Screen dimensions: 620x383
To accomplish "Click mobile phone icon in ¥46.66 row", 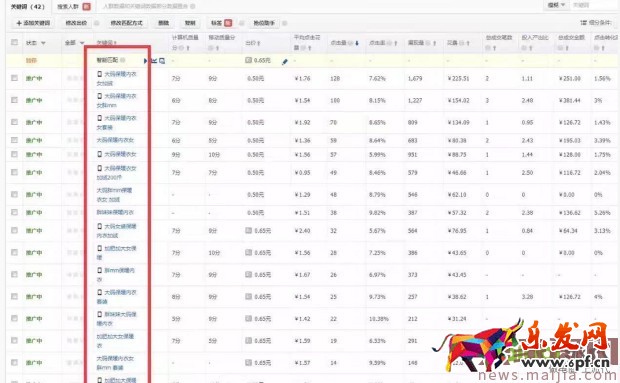I will click(x=100, y=168).
